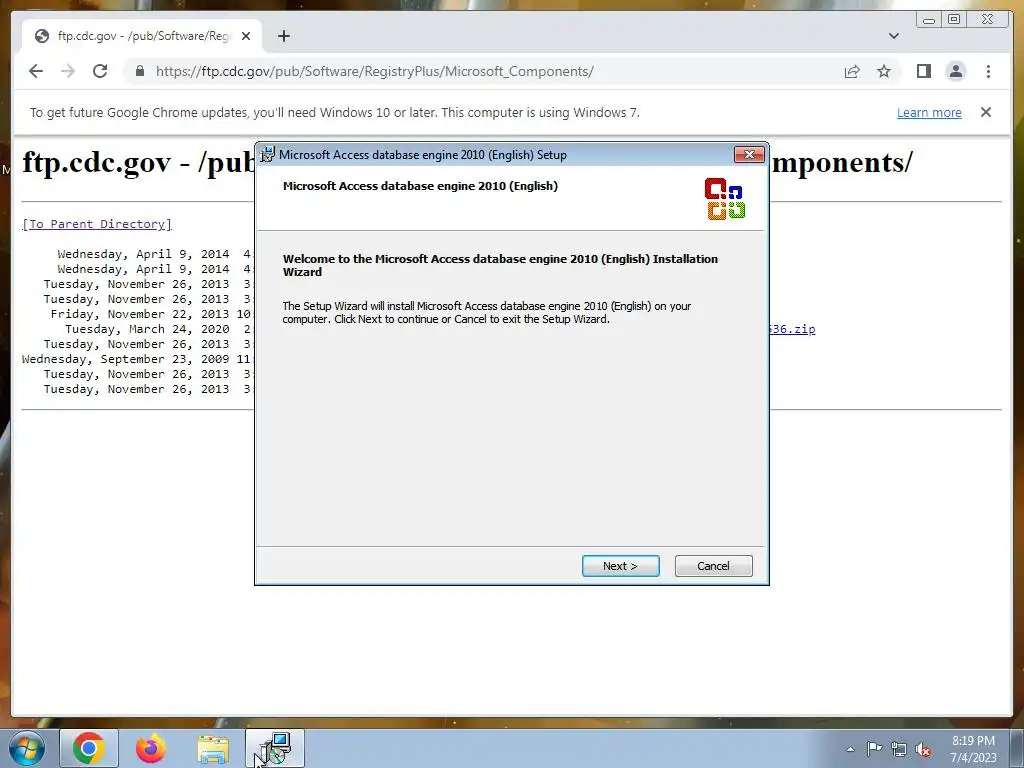This screenshot has height=768, width=1024.
Task: Reload the ftp.cdc.gov page
Action: 100,71
